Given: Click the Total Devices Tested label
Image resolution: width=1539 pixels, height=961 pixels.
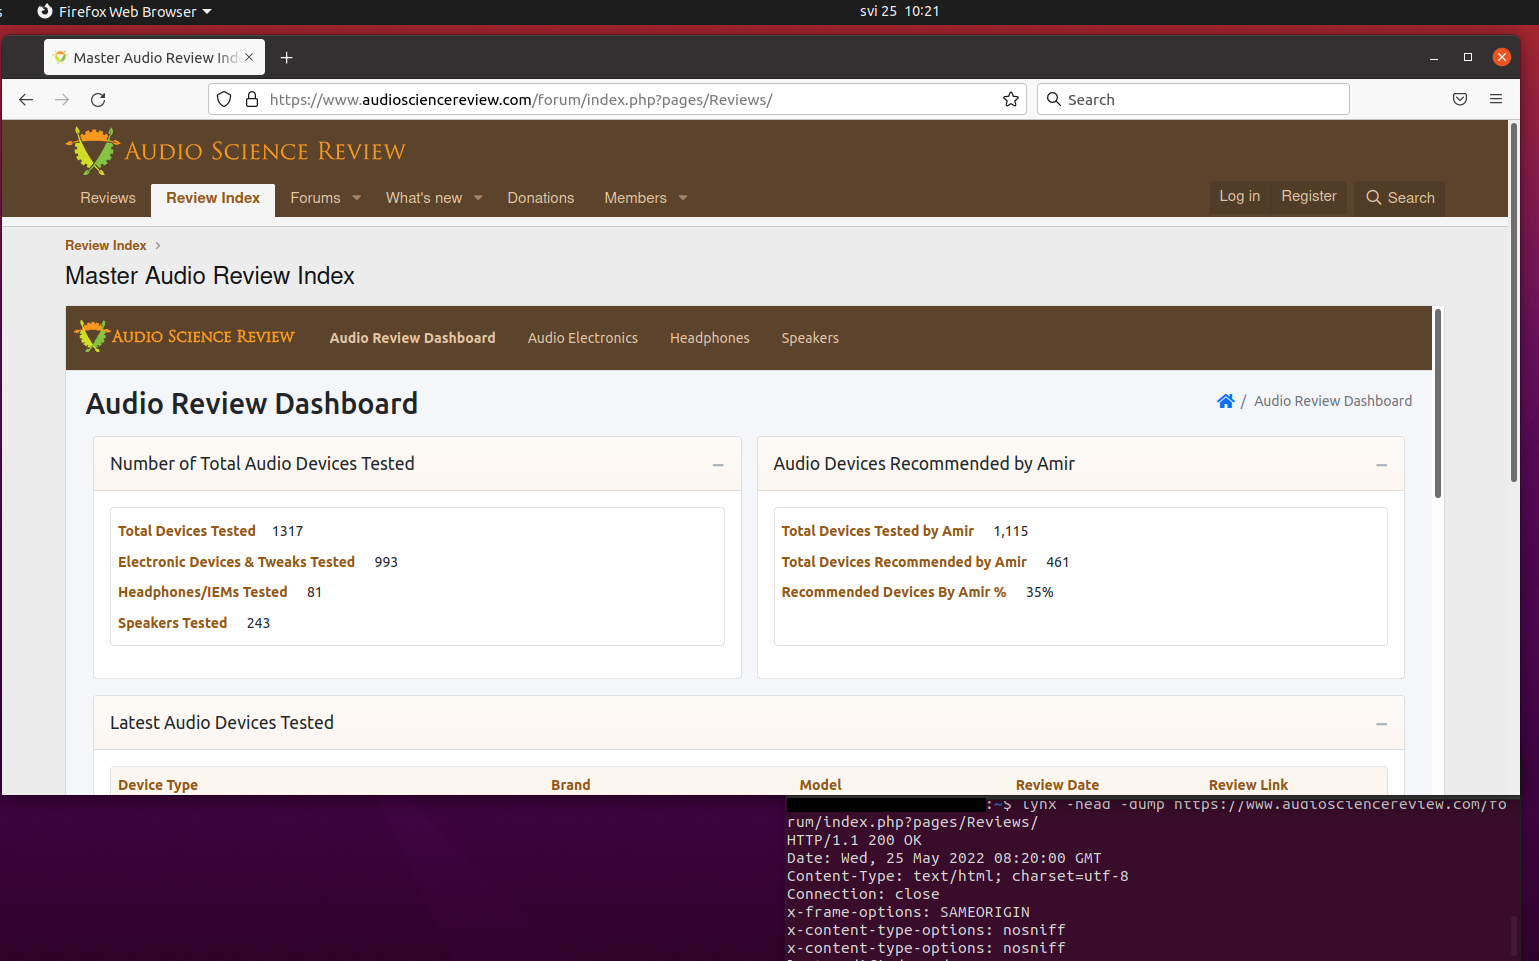Looking at the screenshot, I should [187, 532].
